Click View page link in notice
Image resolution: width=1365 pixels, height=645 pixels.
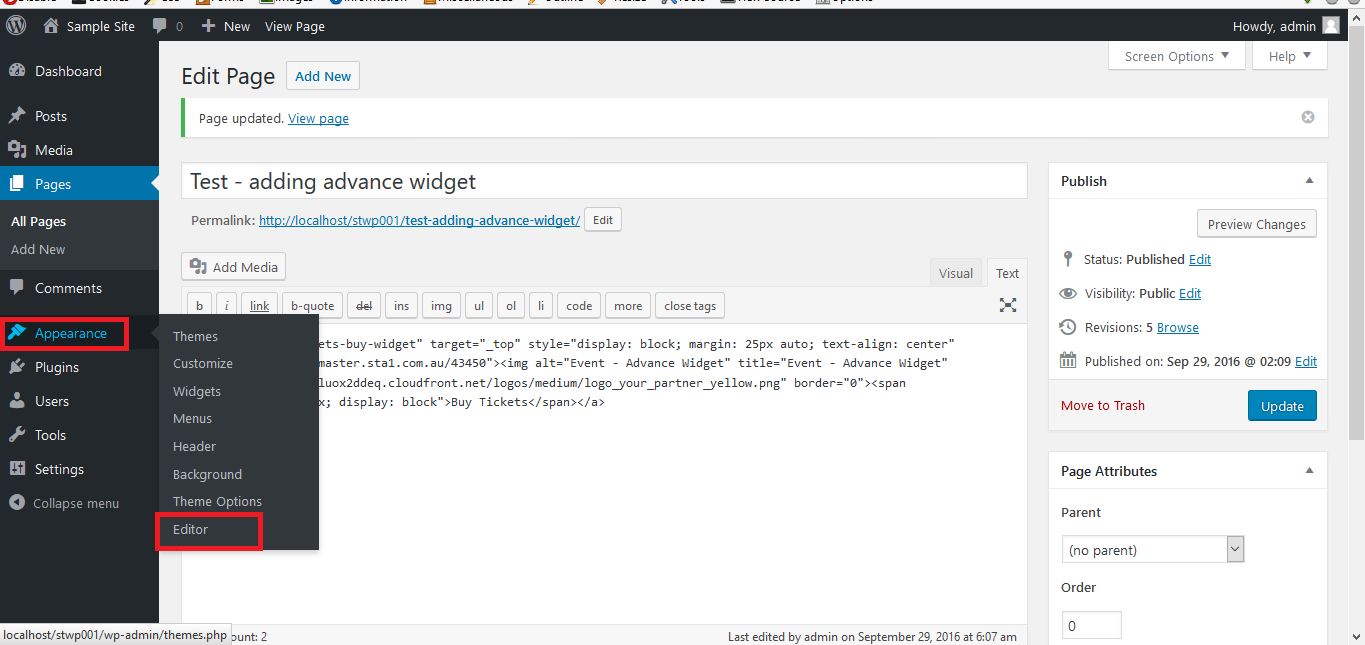pyautogui.click(x=318, y=118)
